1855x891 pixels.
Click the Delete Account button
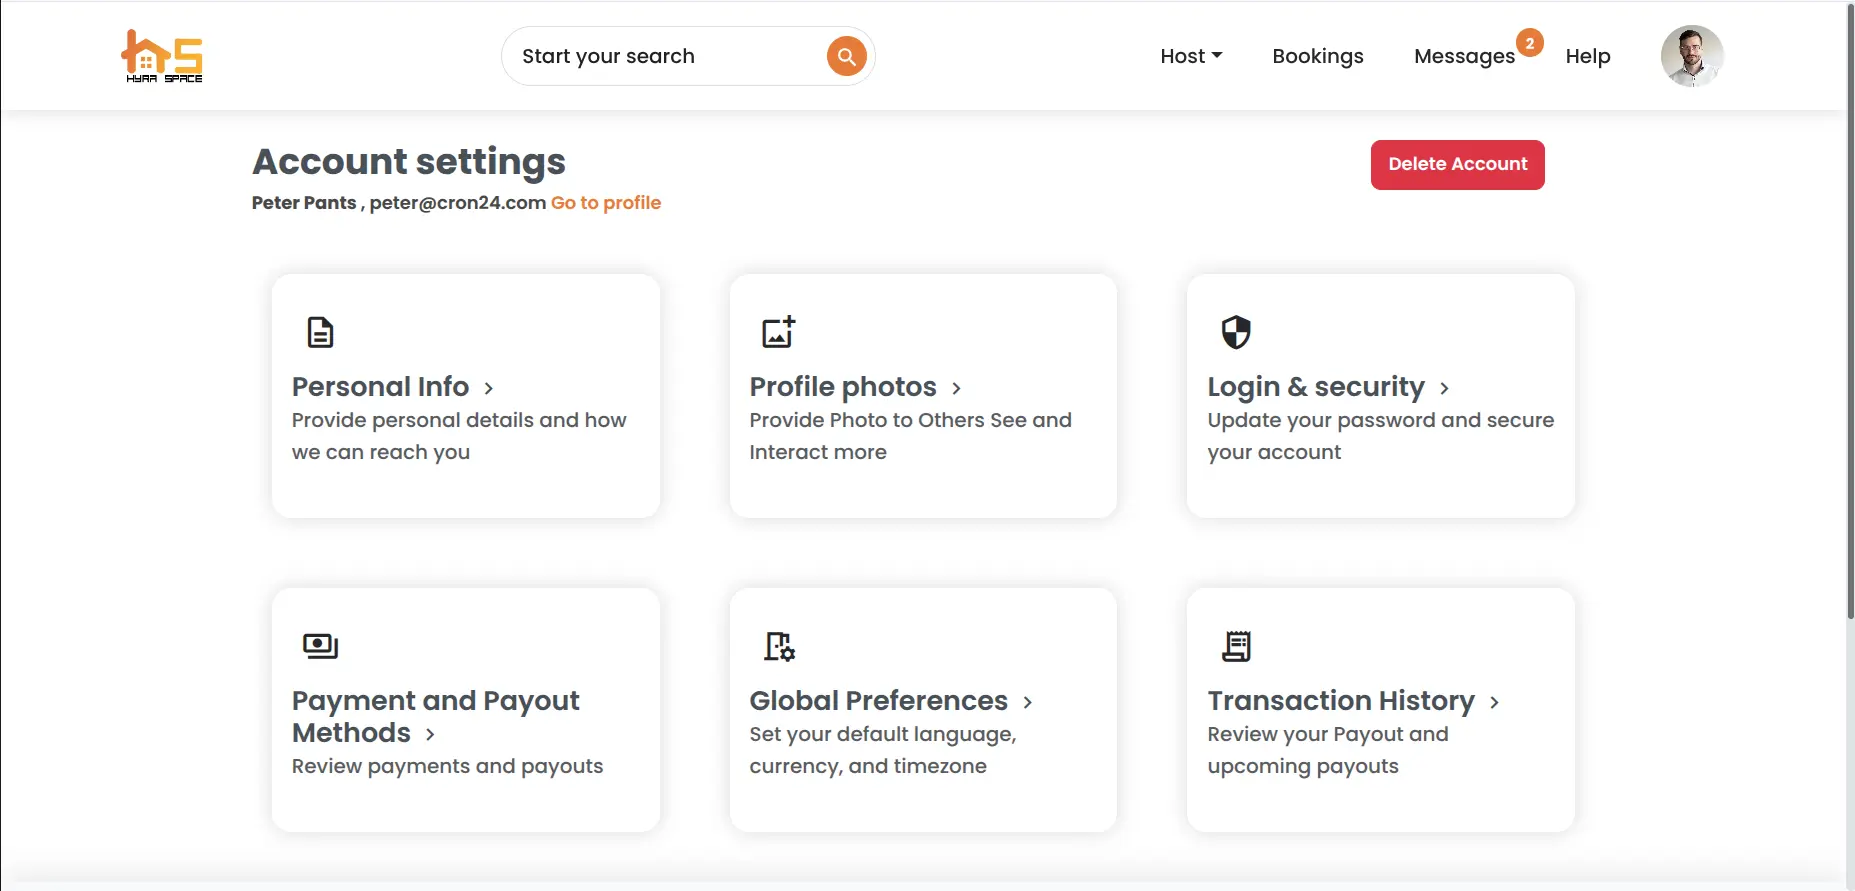tap(1456, 164)
